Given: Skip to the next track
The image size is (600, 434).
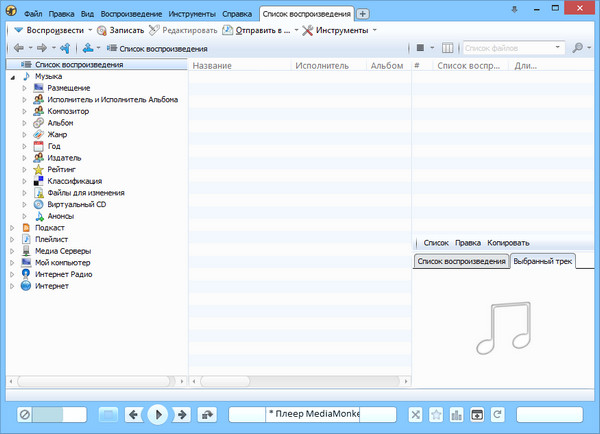Looking at the screenshot, I should (x=182, y=414).
